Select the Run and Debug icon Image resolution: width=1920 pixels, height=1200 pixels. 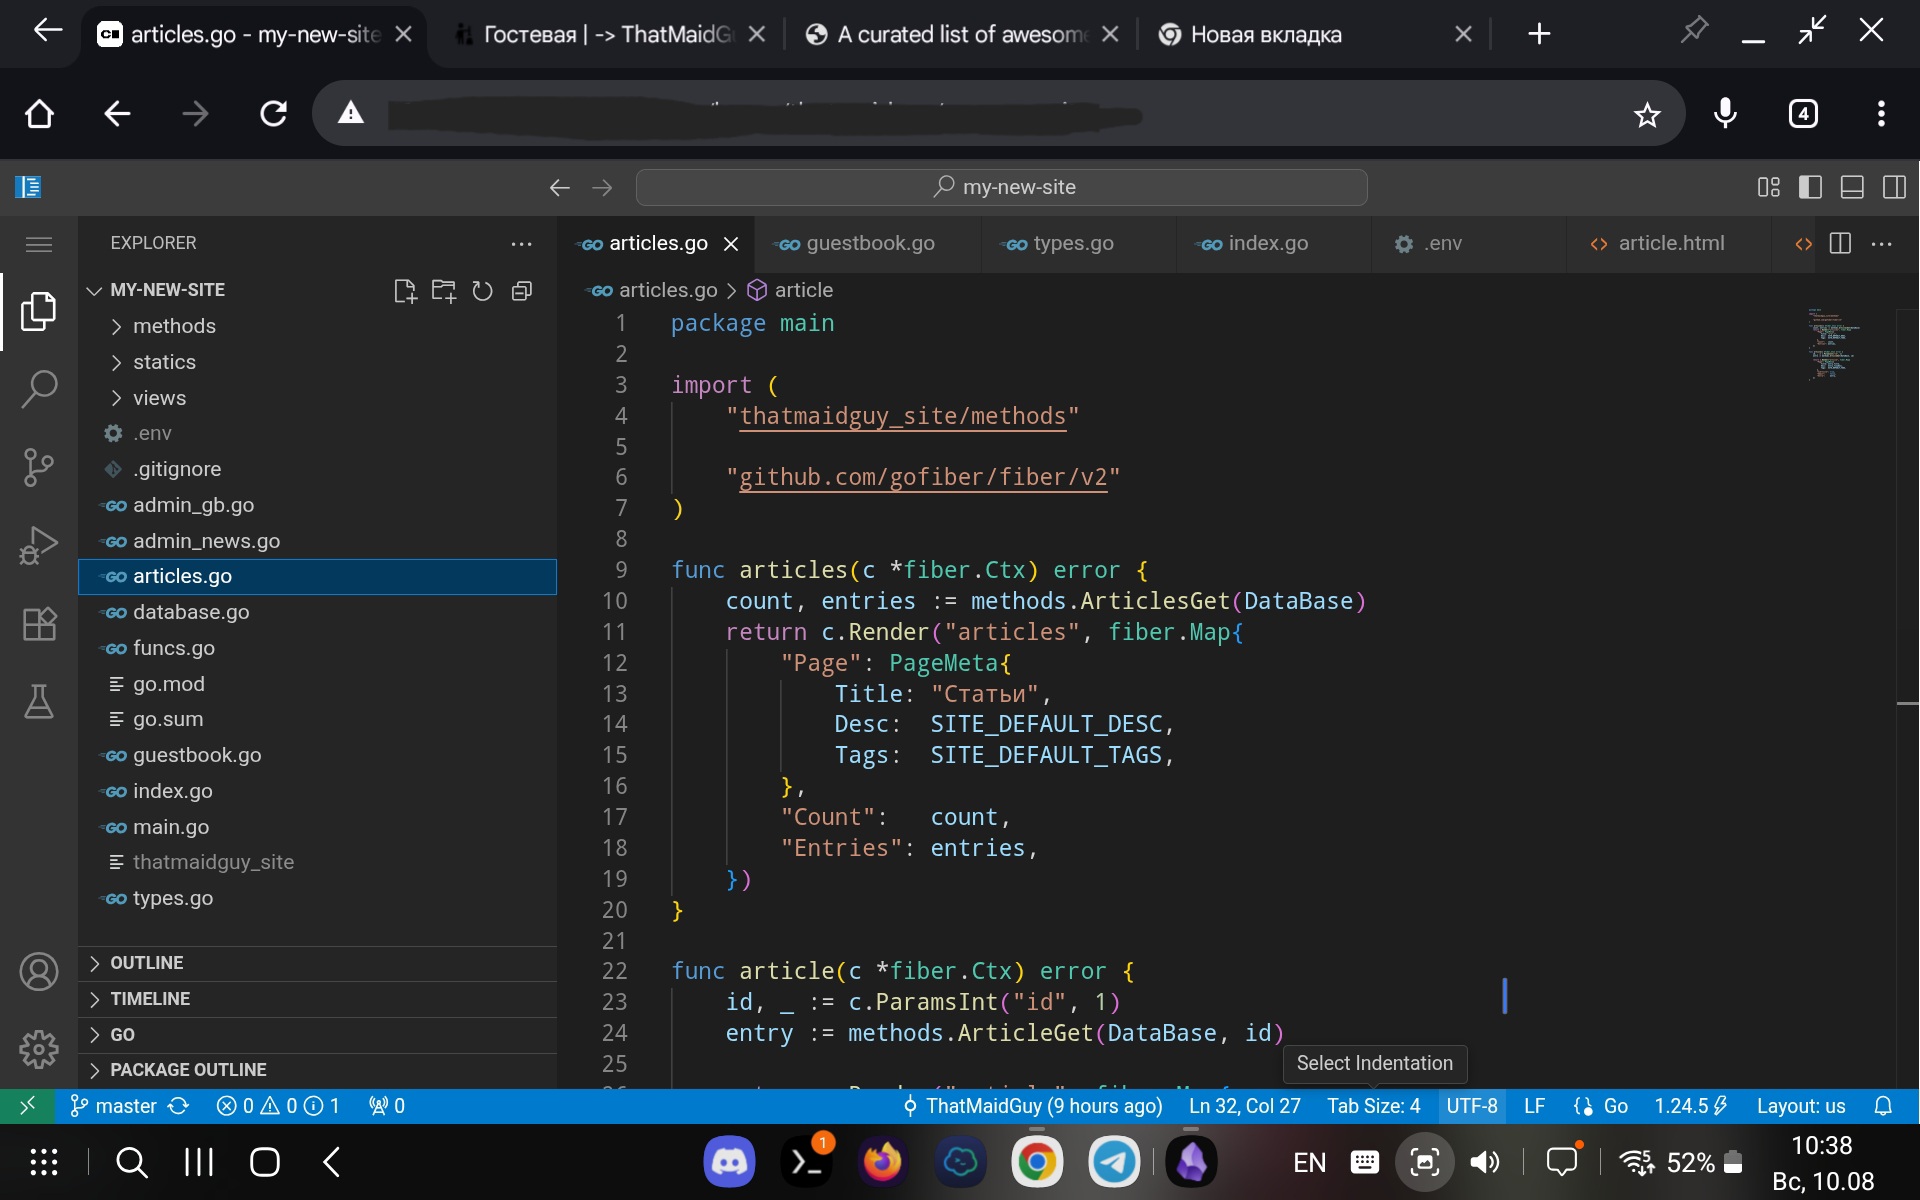point(40,545)
